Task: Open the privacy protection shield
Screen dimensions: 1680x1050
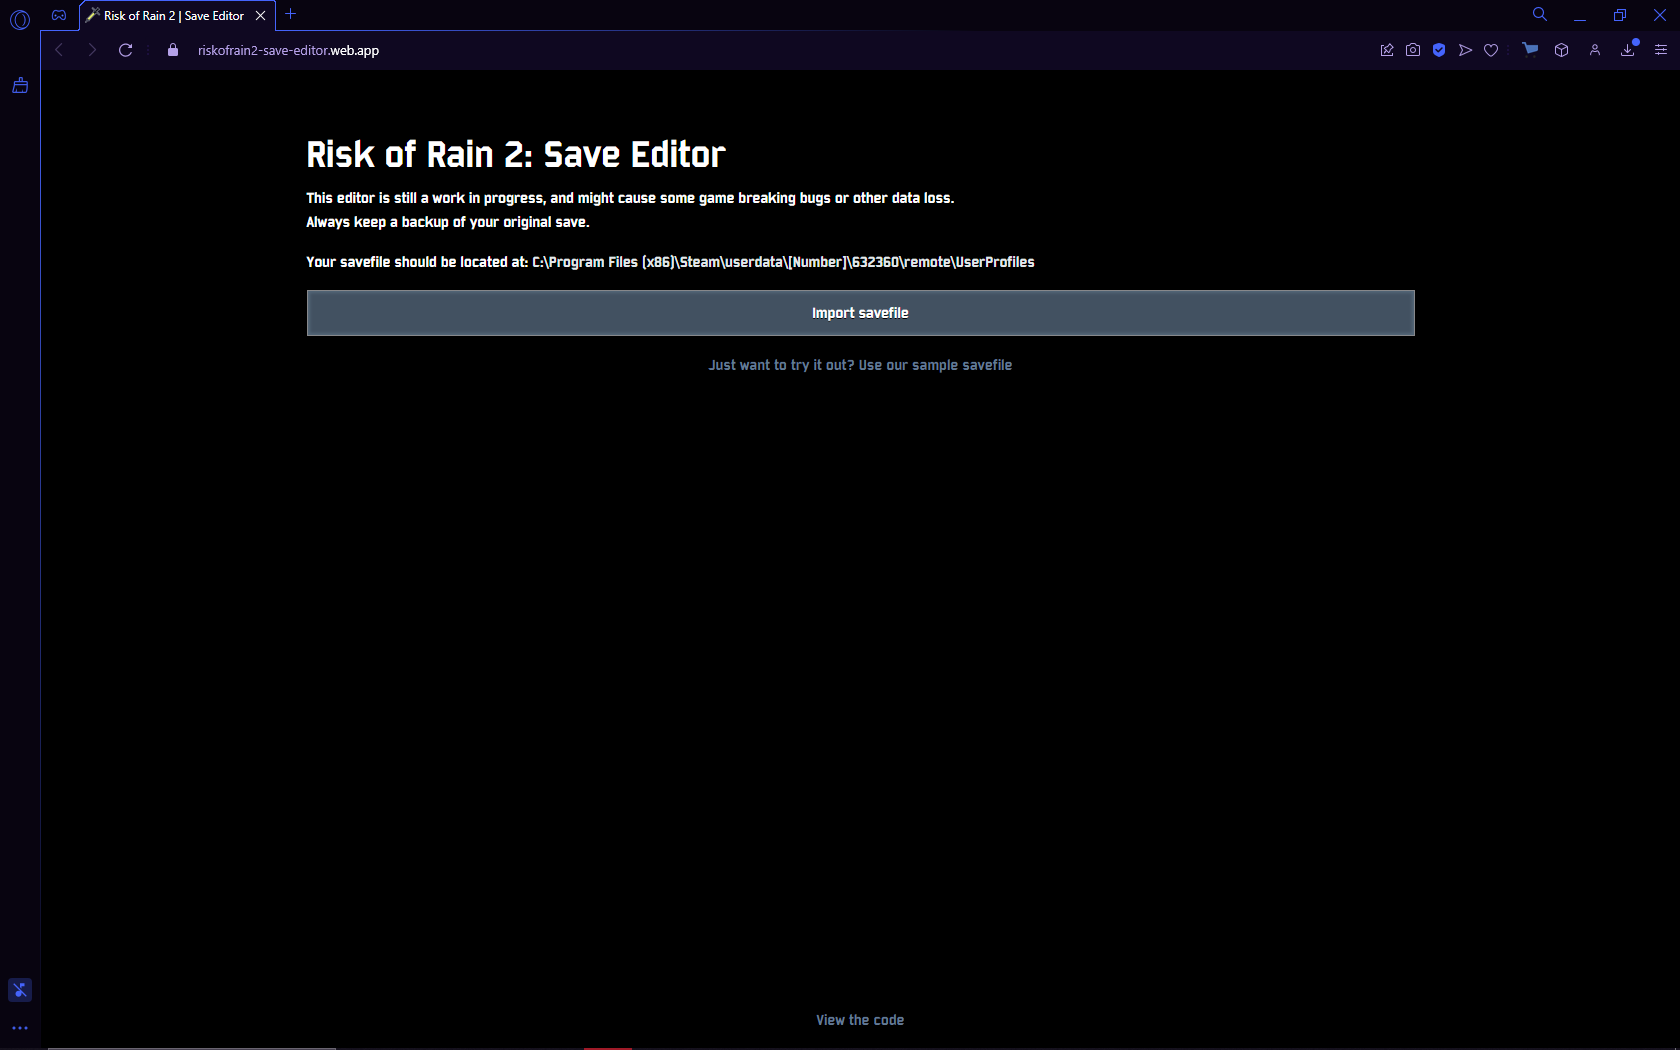Action: coord(1439,50)
